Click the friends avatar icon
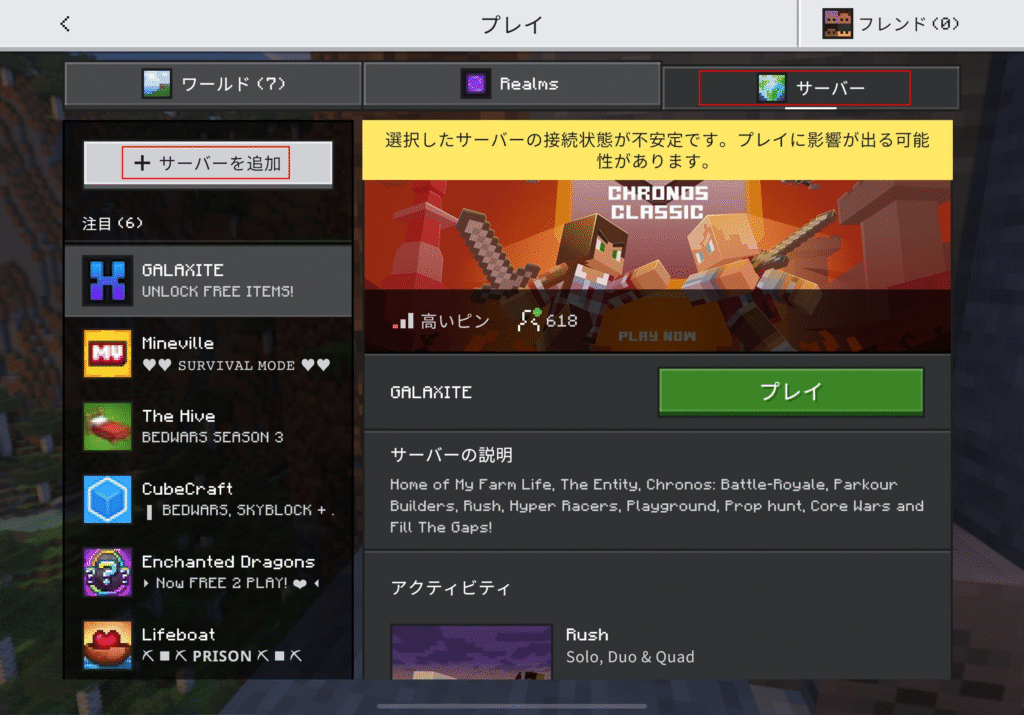The height and width of the screenshot is (715, 1024). click(837, 24)
